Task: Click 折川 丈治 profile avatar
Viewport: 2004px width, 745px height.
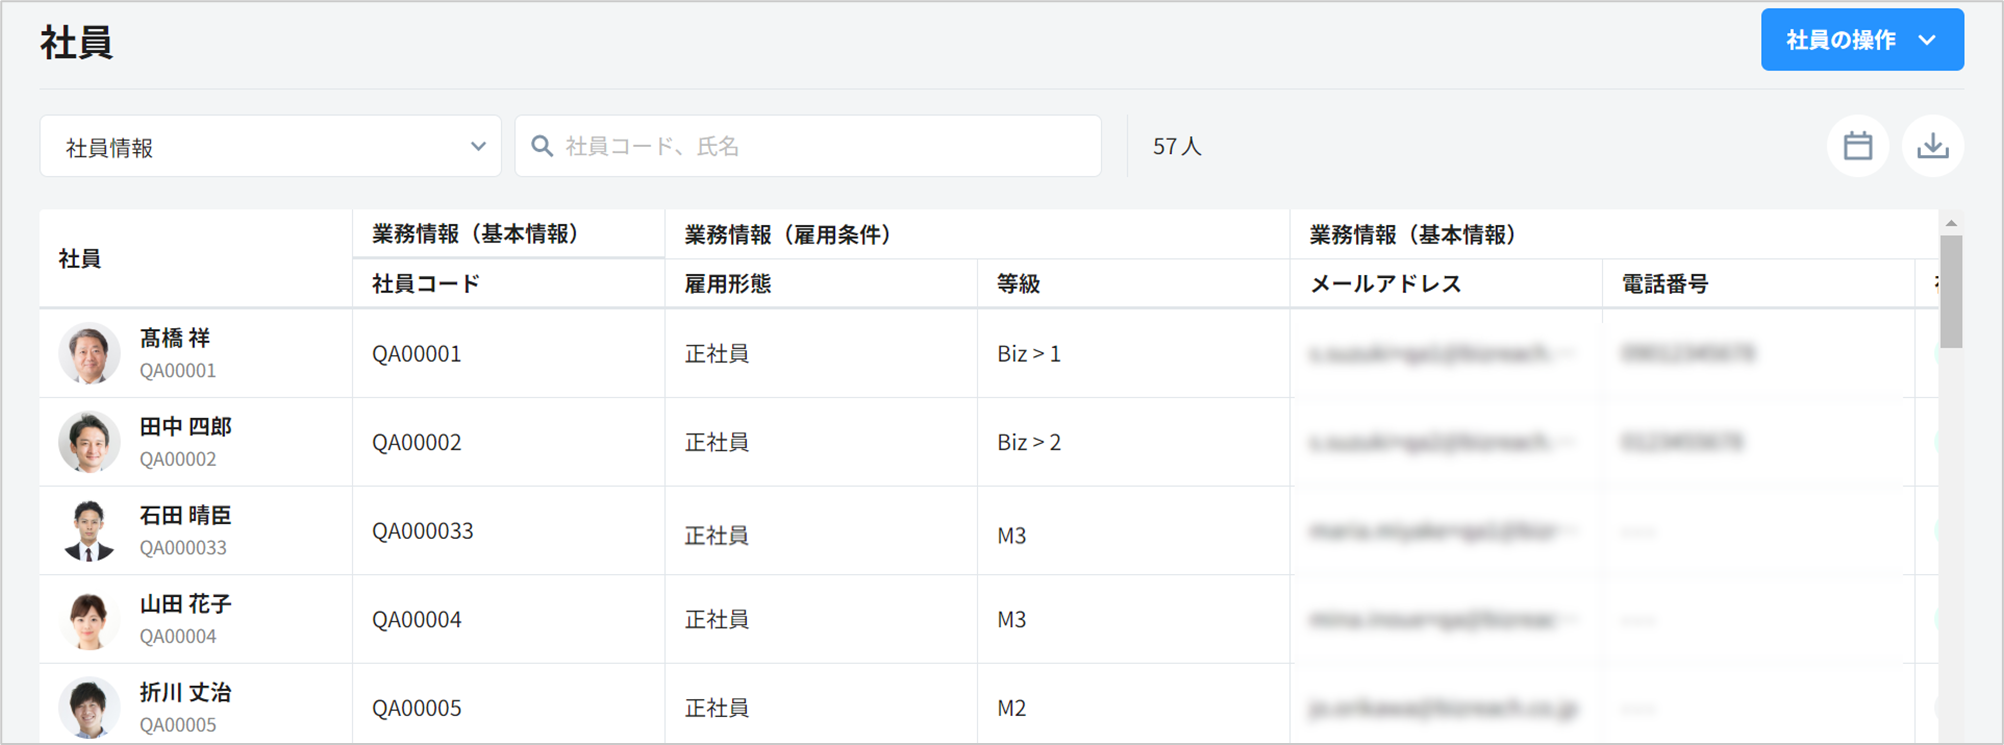Action: point(89,707)
